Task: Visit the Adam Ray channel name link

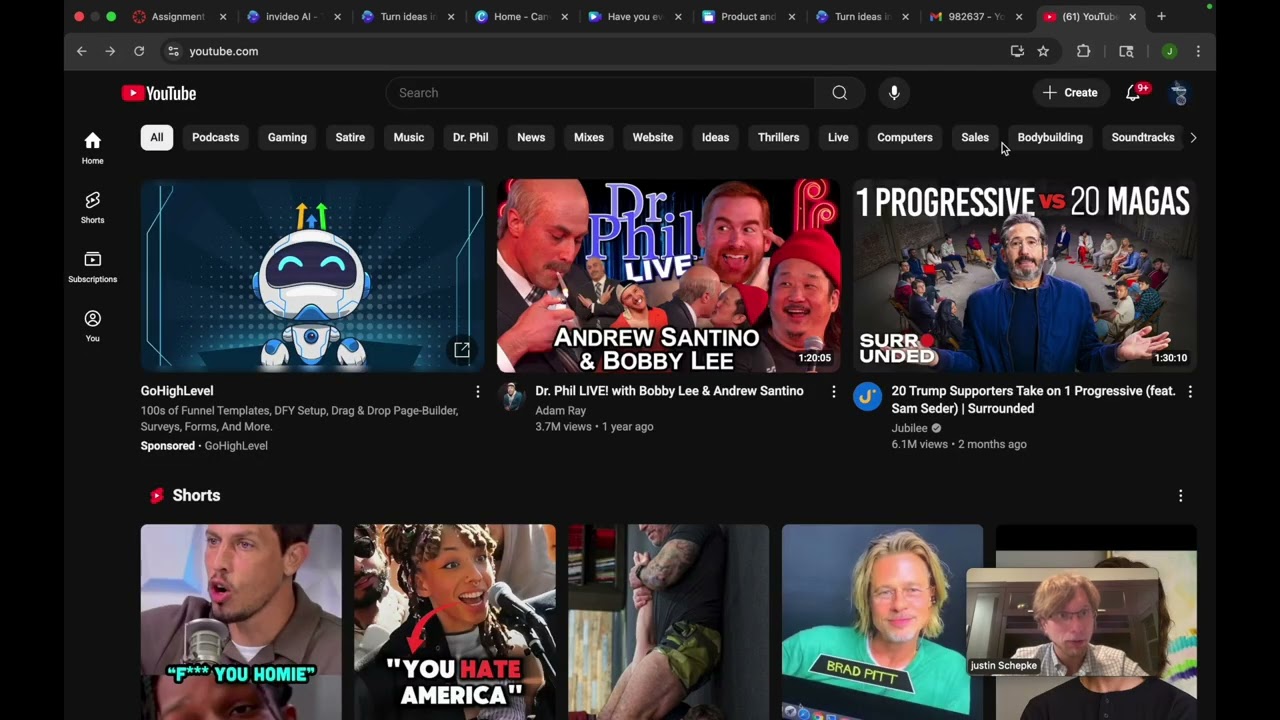Action: tap(560, 410)
